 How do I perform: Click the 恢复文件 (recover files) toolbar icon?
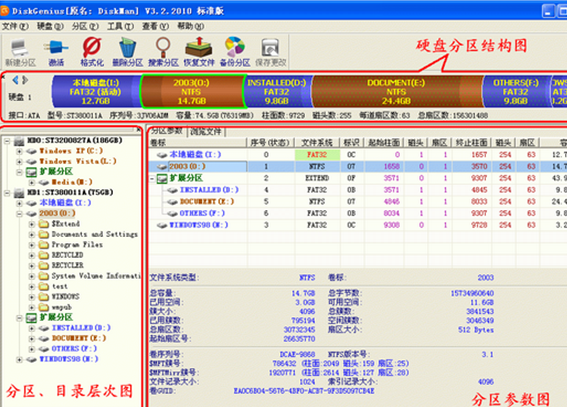pyautogui.click(x=199, y=52)
